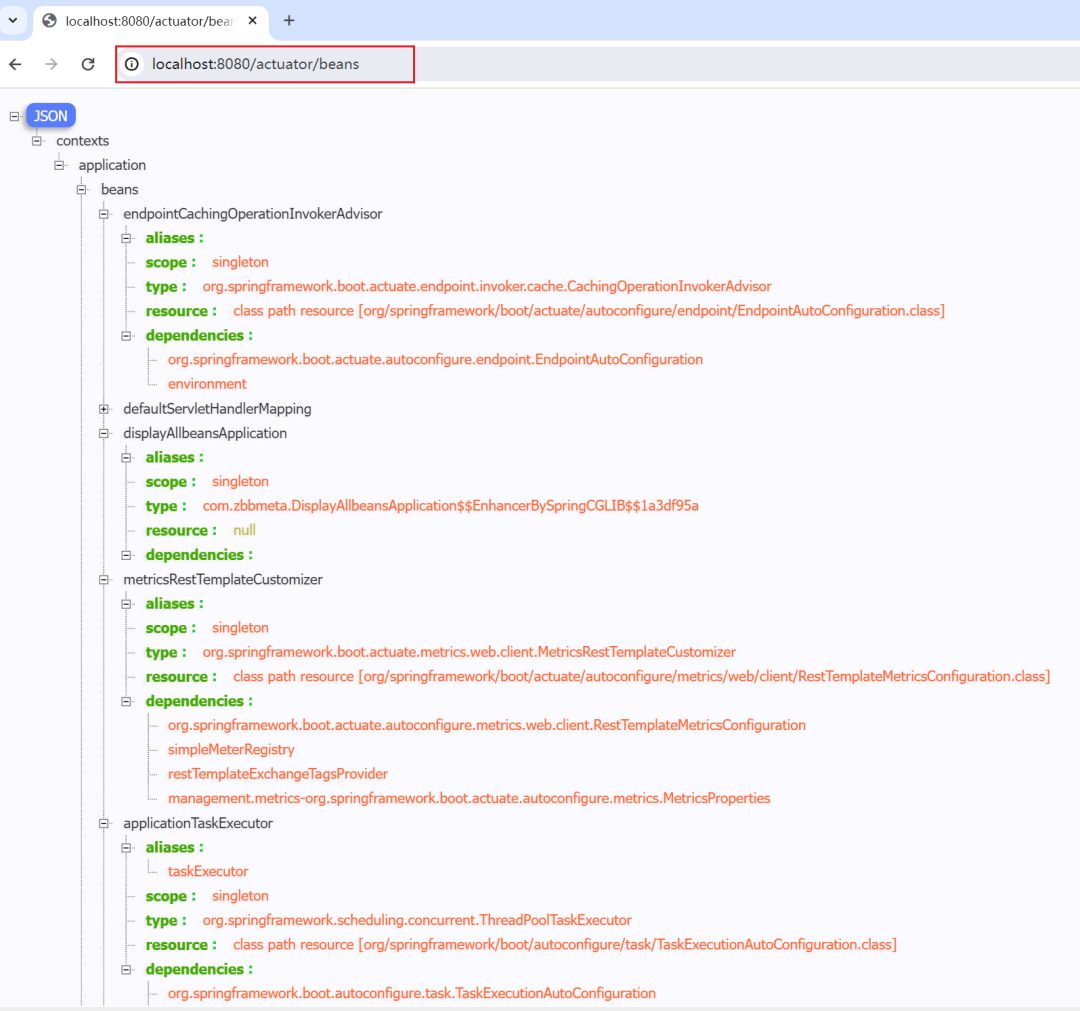Click the ThreadPoolTaskExecutor type value
This screenshot has width=1080, height=1011.
coord(417,921)
